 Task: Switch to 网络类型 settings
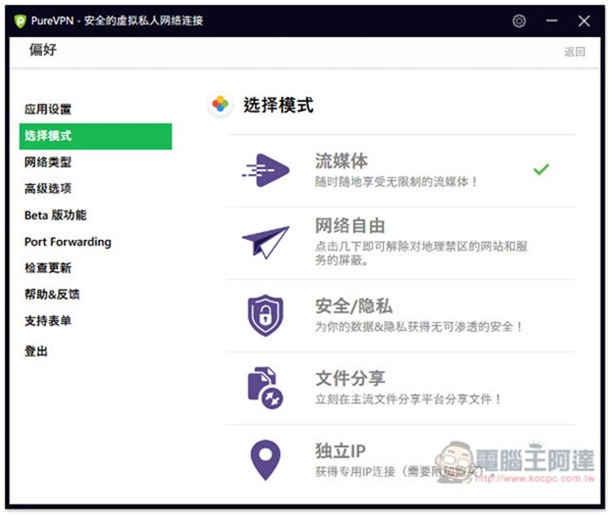[x=48, y=162]
